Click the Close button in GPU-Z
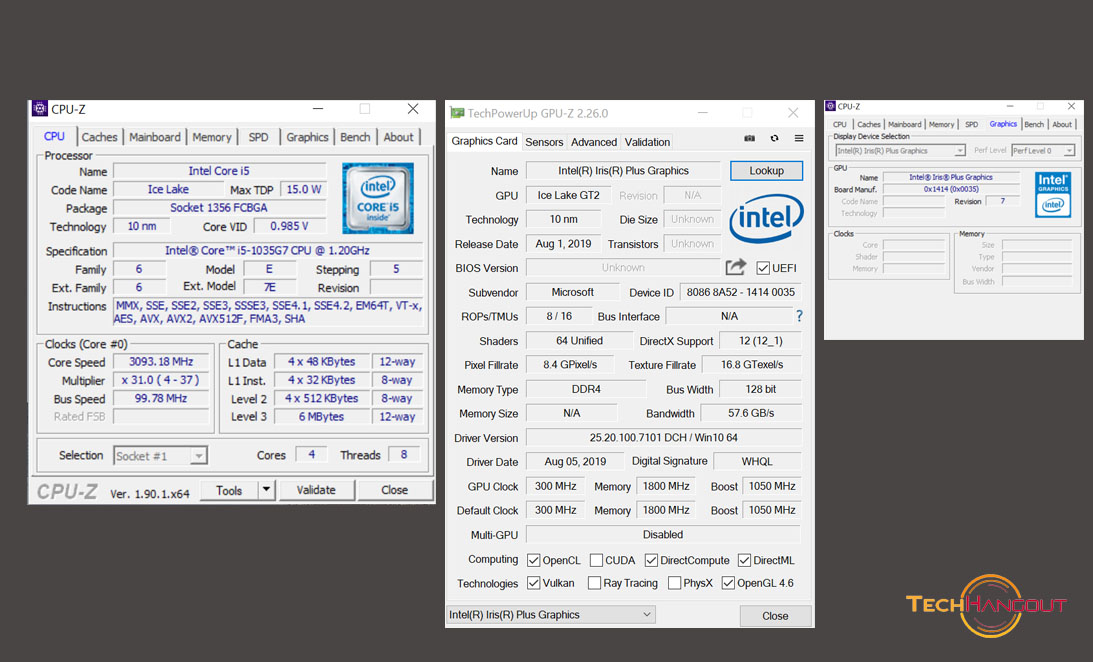The image size is (1093, 662). pos(775,616)
